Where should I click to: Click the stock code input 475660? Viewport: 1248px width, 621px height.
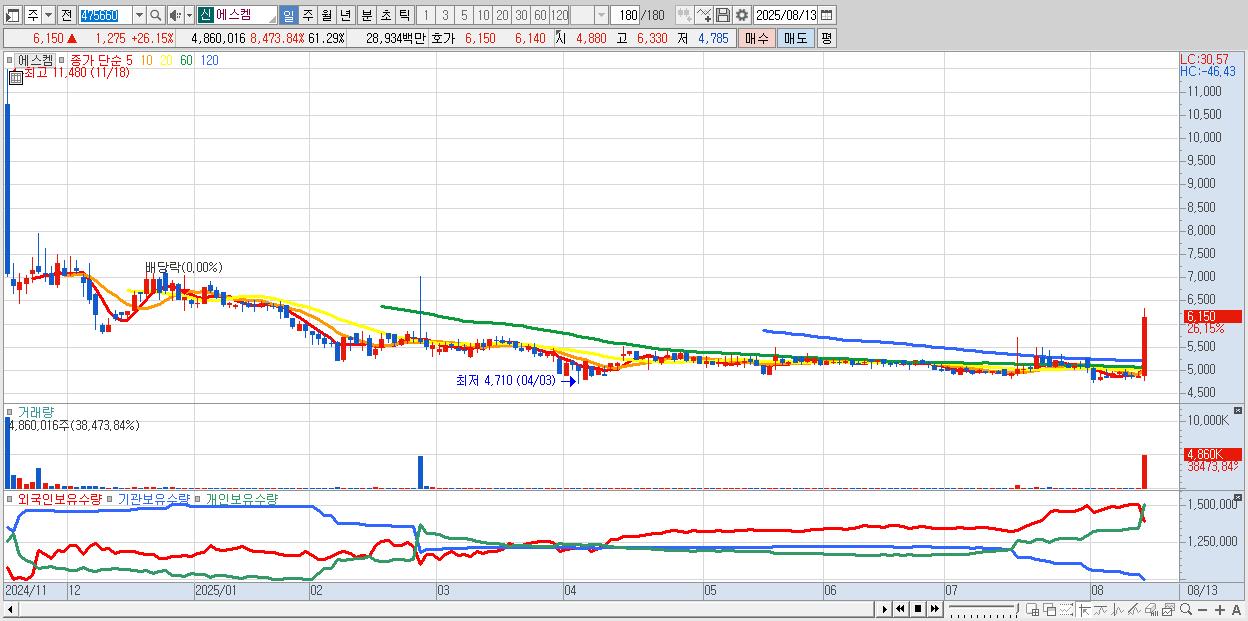click(x=105, y=15)
